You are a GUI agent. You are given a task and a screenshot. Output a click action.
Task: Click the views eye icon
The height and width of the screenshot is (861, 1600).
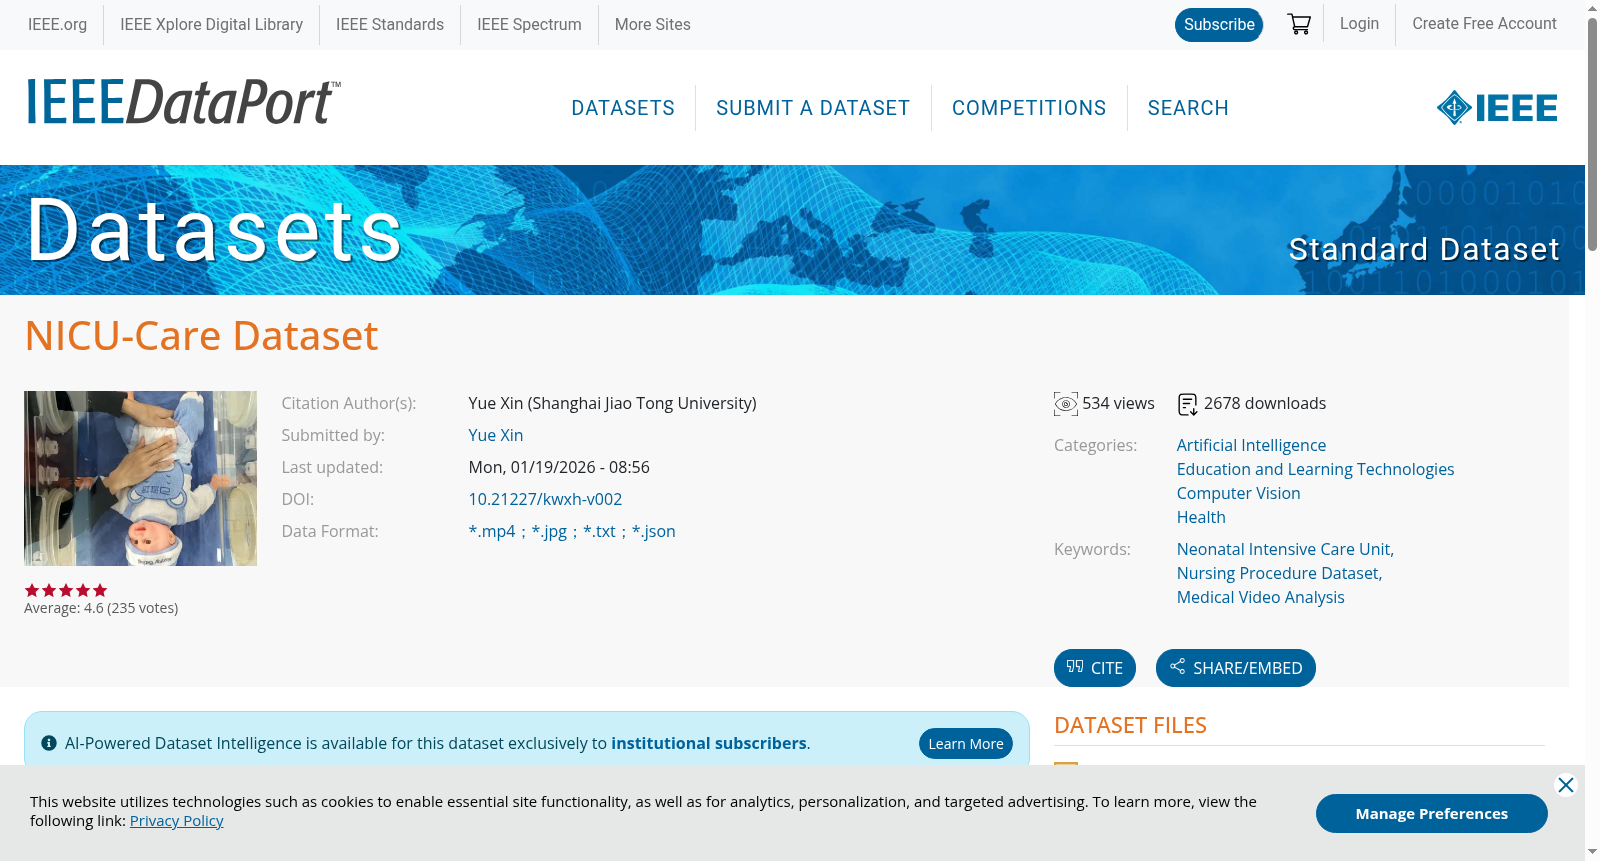(1066, 404)
